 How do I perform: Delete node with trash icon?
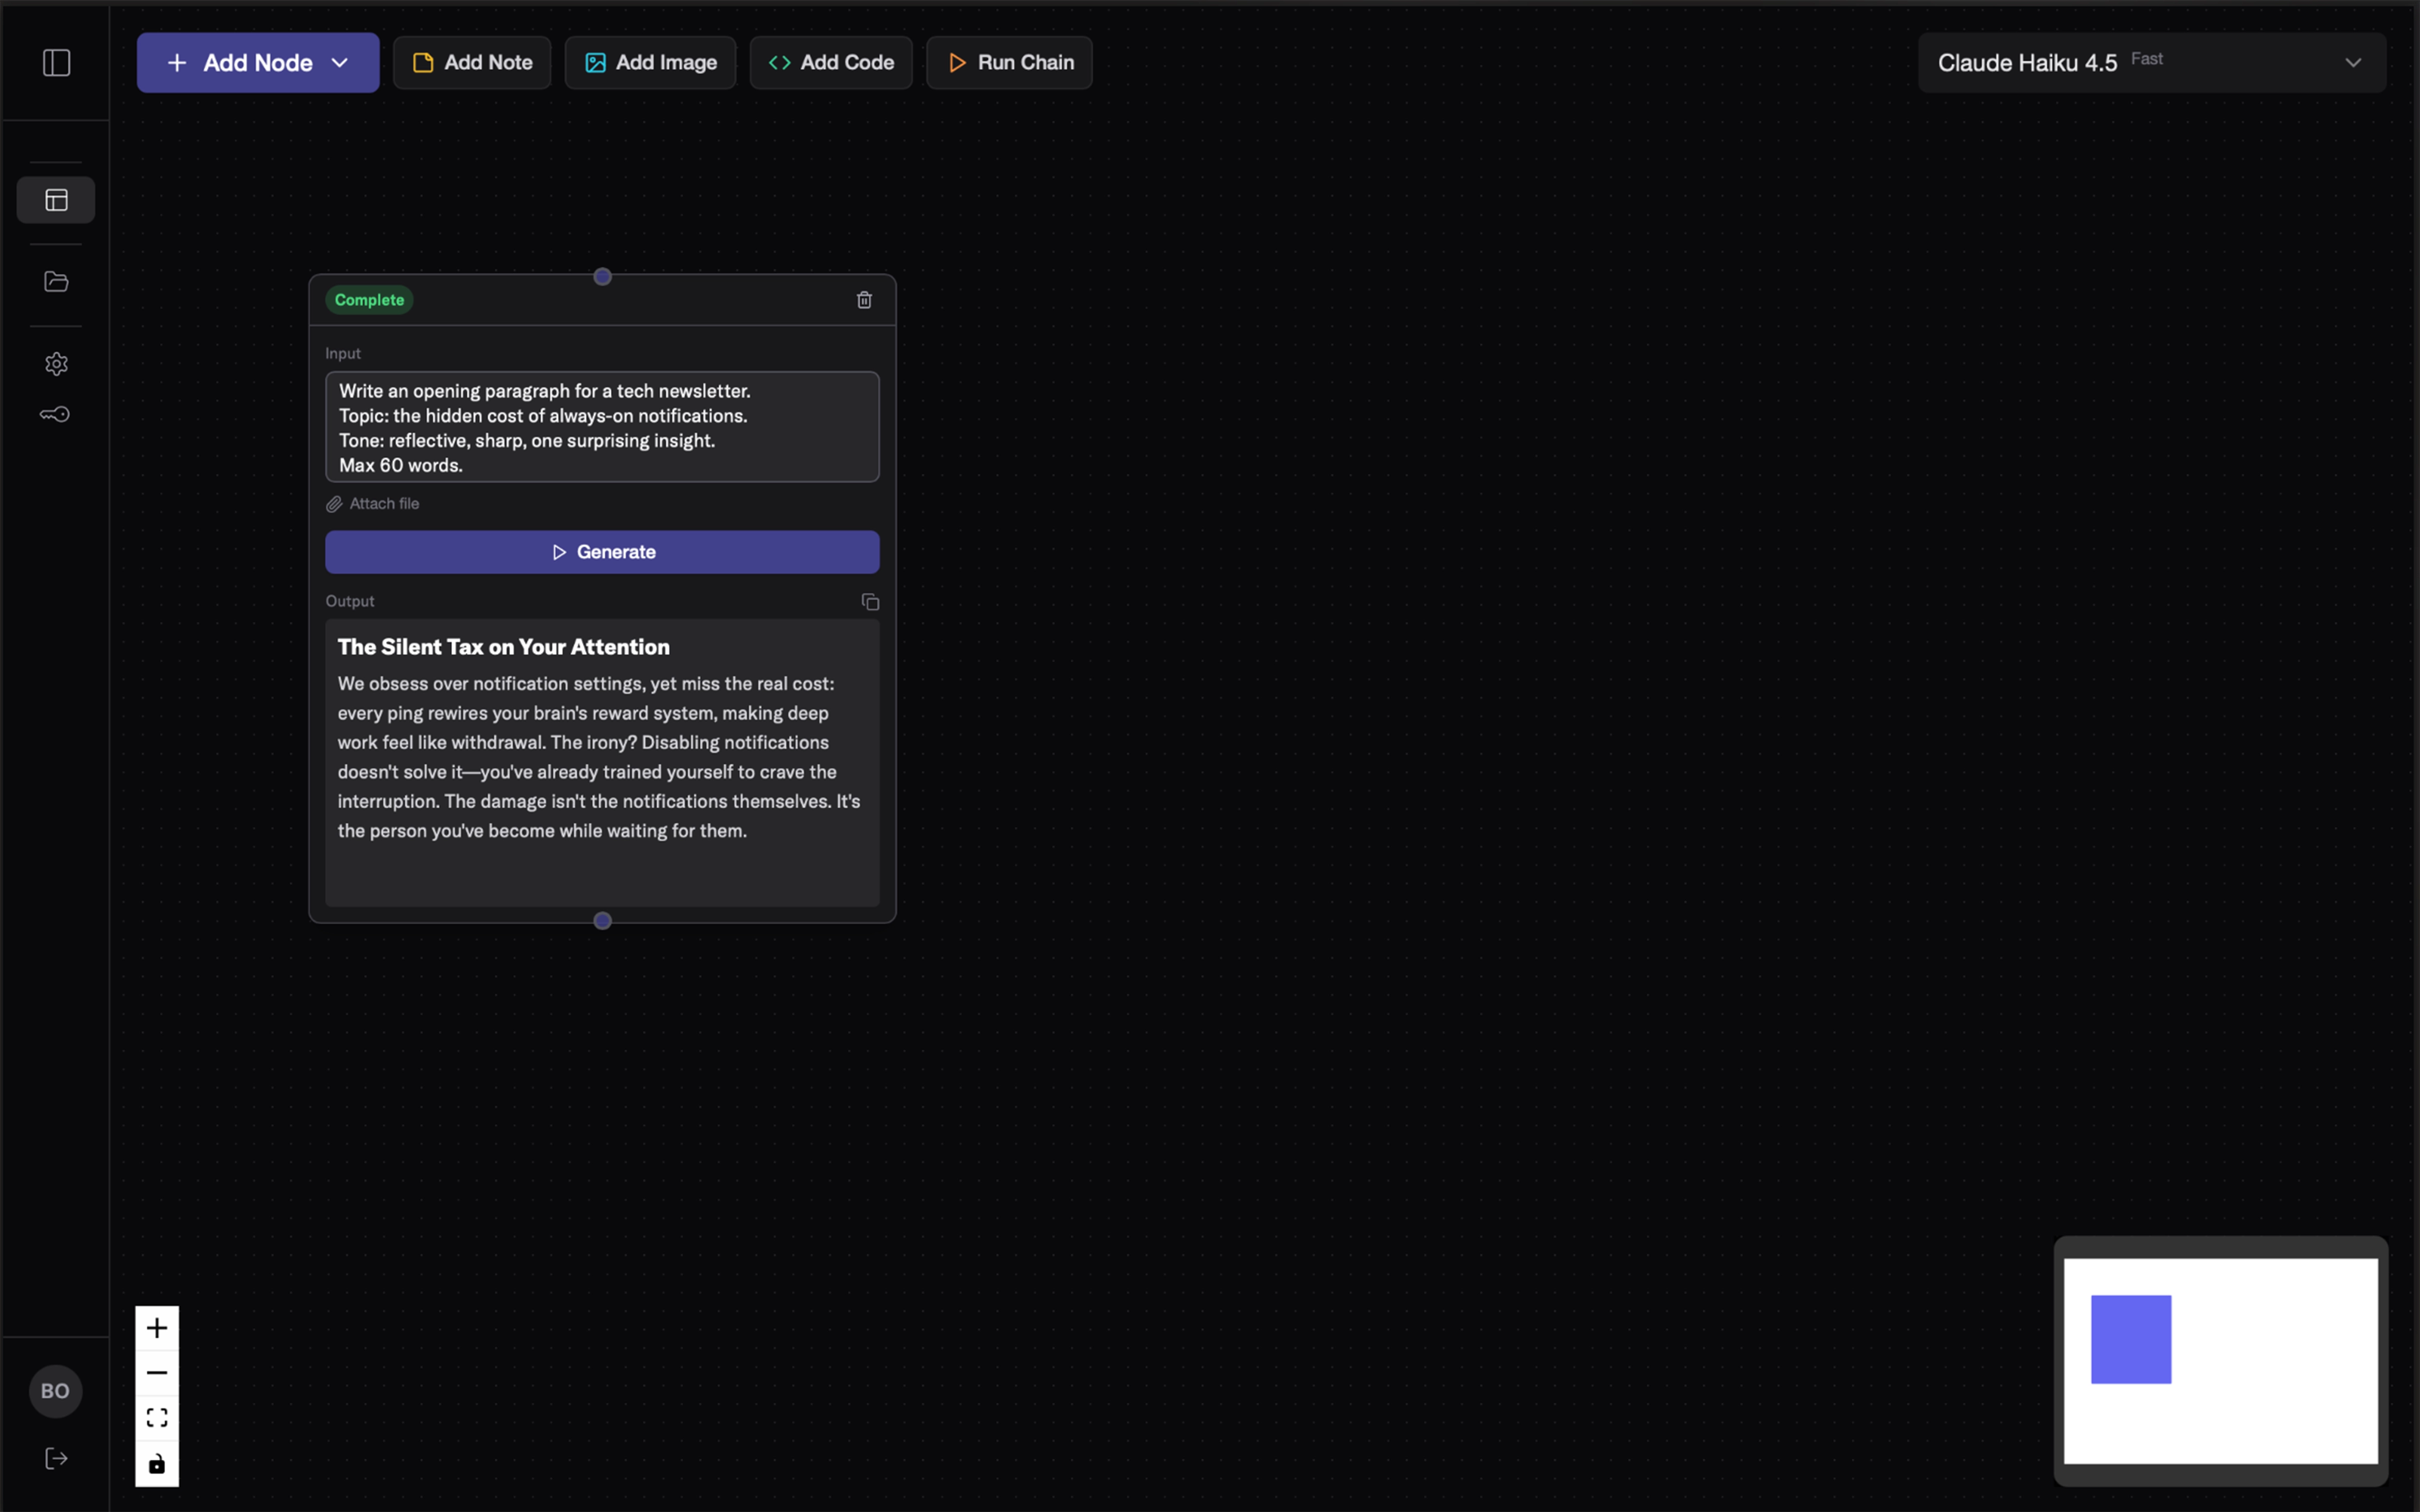(864, 300)
